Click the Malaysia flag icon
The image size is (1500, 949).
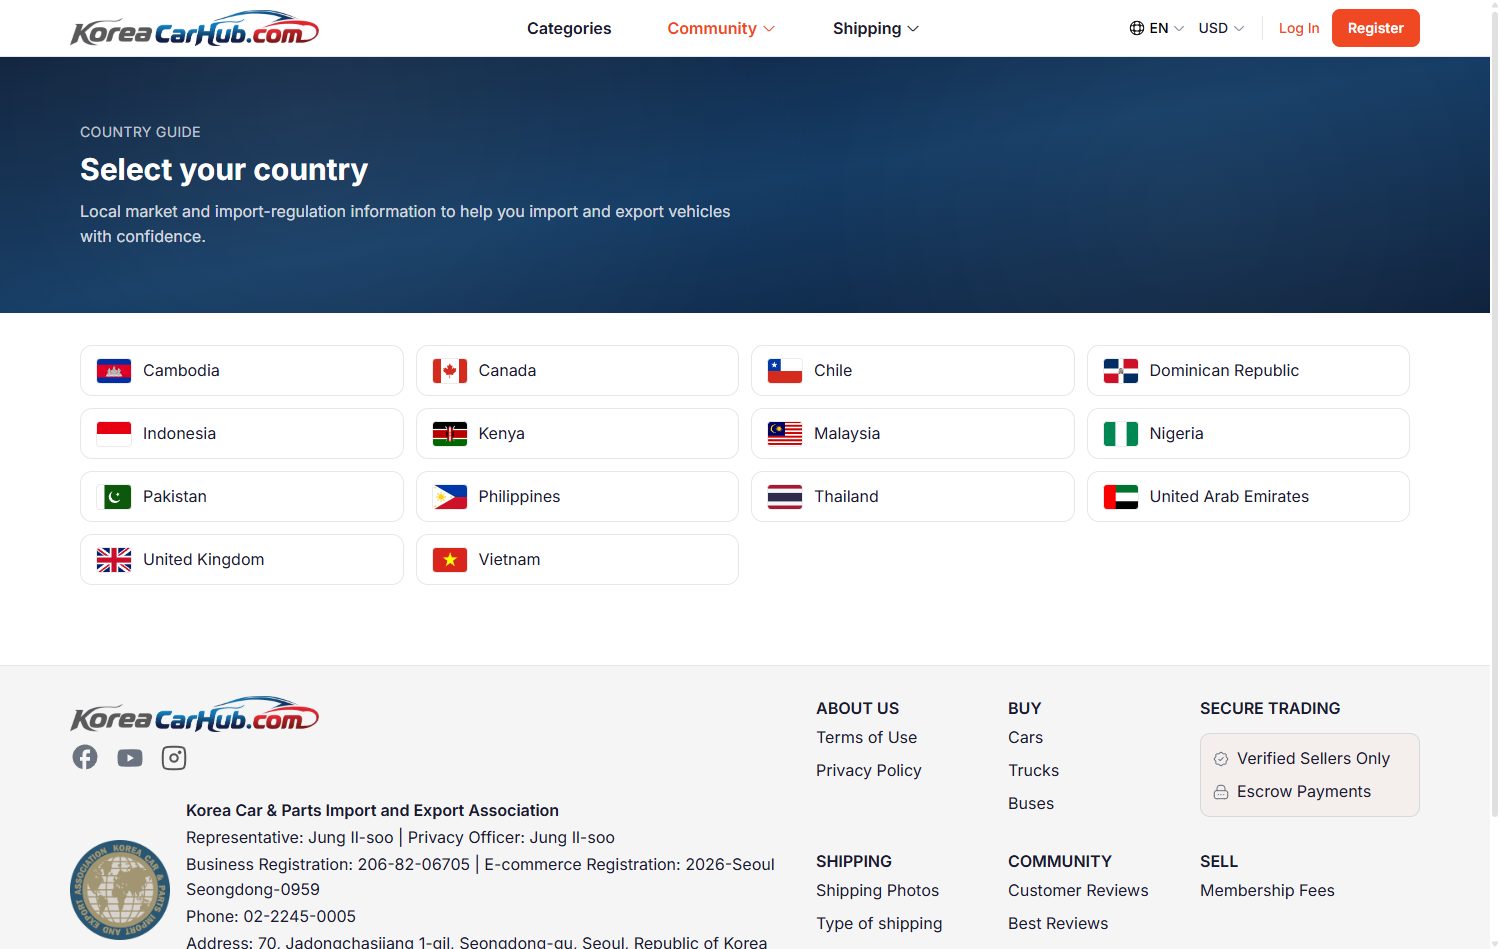point(785,434)
